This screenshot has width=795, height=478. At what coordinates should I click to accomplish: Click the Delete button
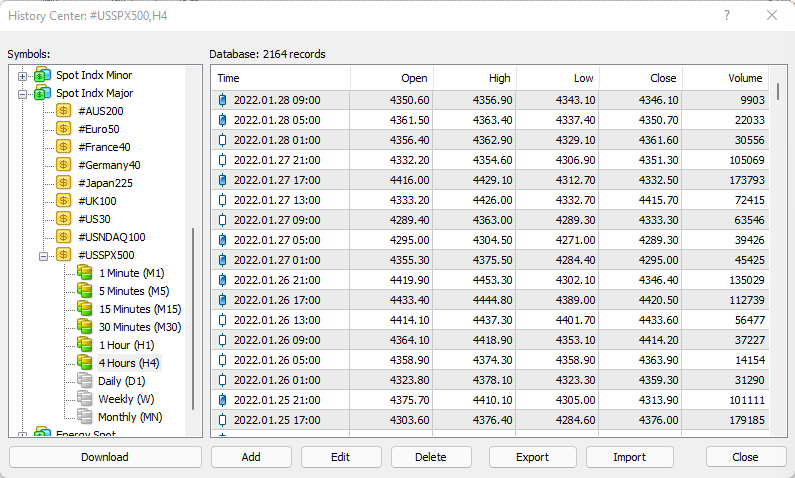click(431, 457)
